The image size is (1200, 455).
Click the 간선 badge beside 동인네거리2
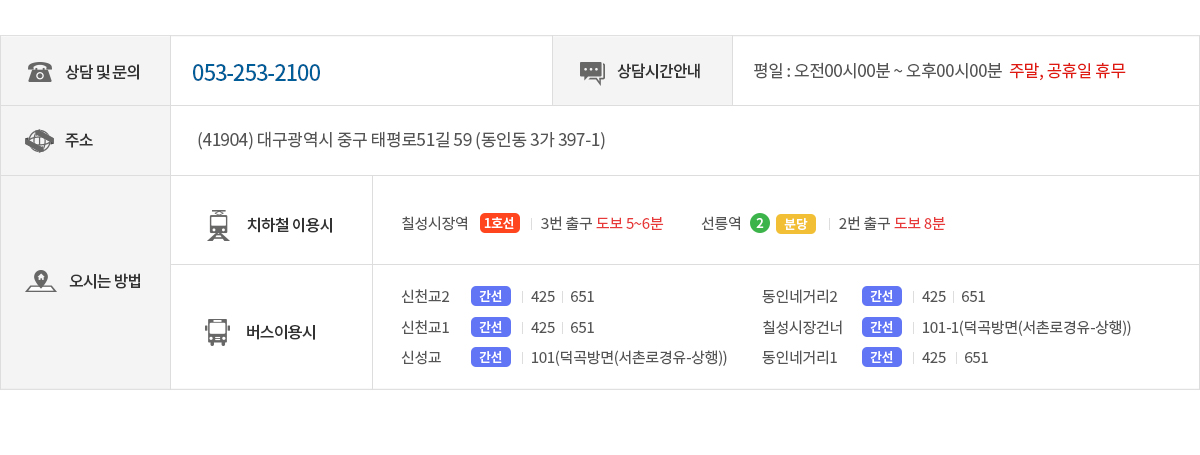[x=882, y=296]
